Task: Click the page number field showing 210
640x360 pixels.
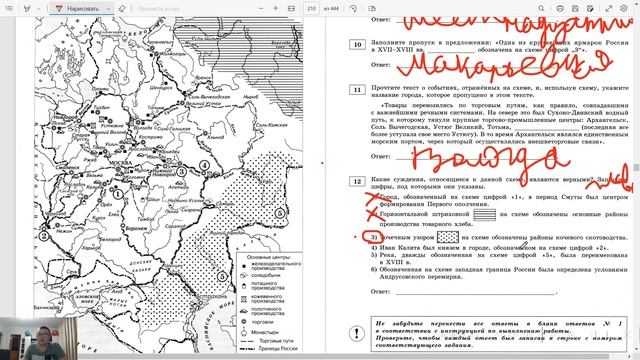Action: [x=311, y=8]
